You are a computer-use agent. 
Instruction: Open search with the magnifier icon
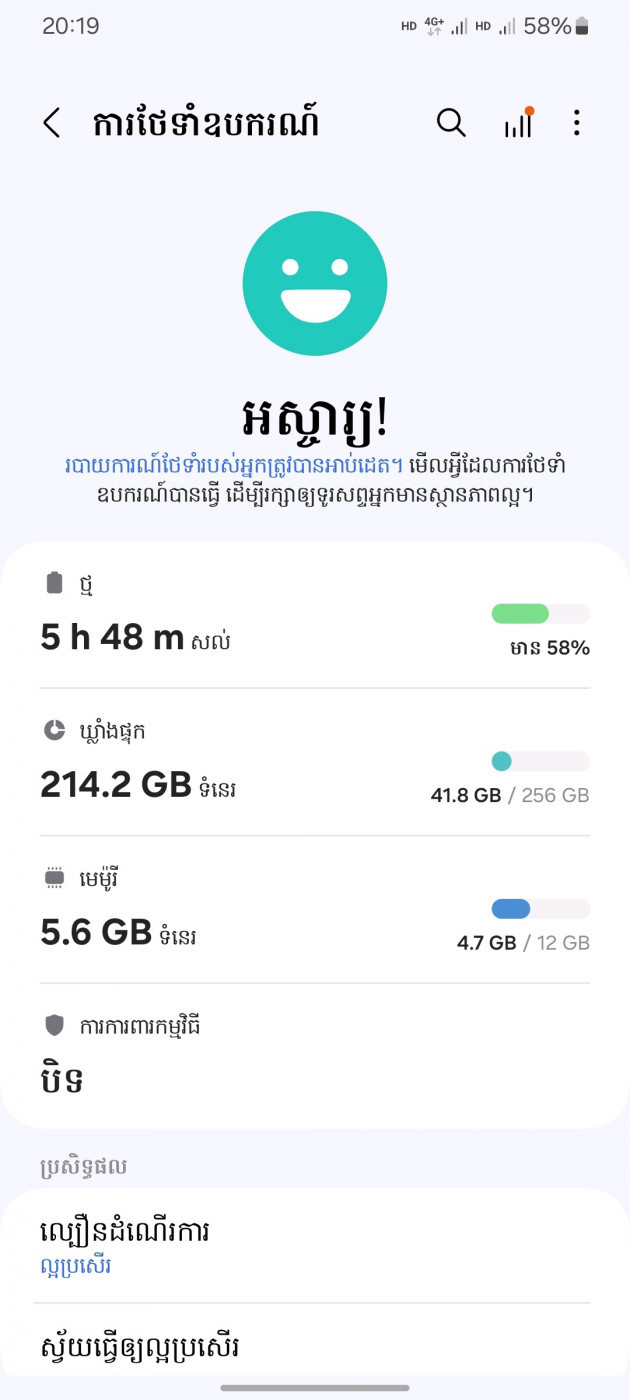pos(451,123)
